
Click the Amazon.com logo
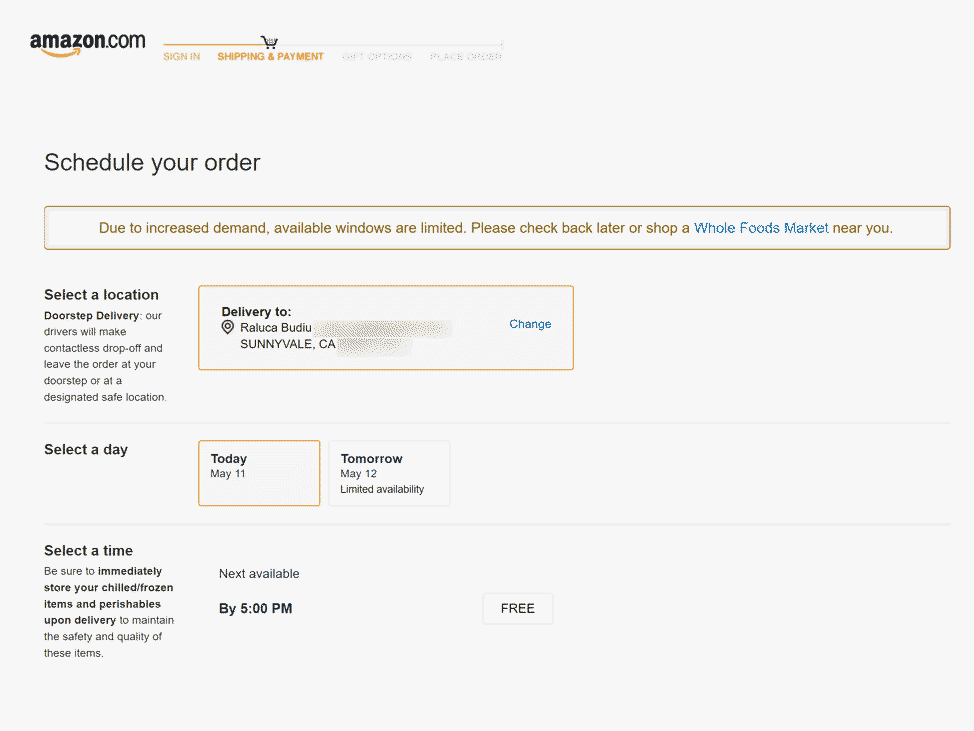(87, 45)
